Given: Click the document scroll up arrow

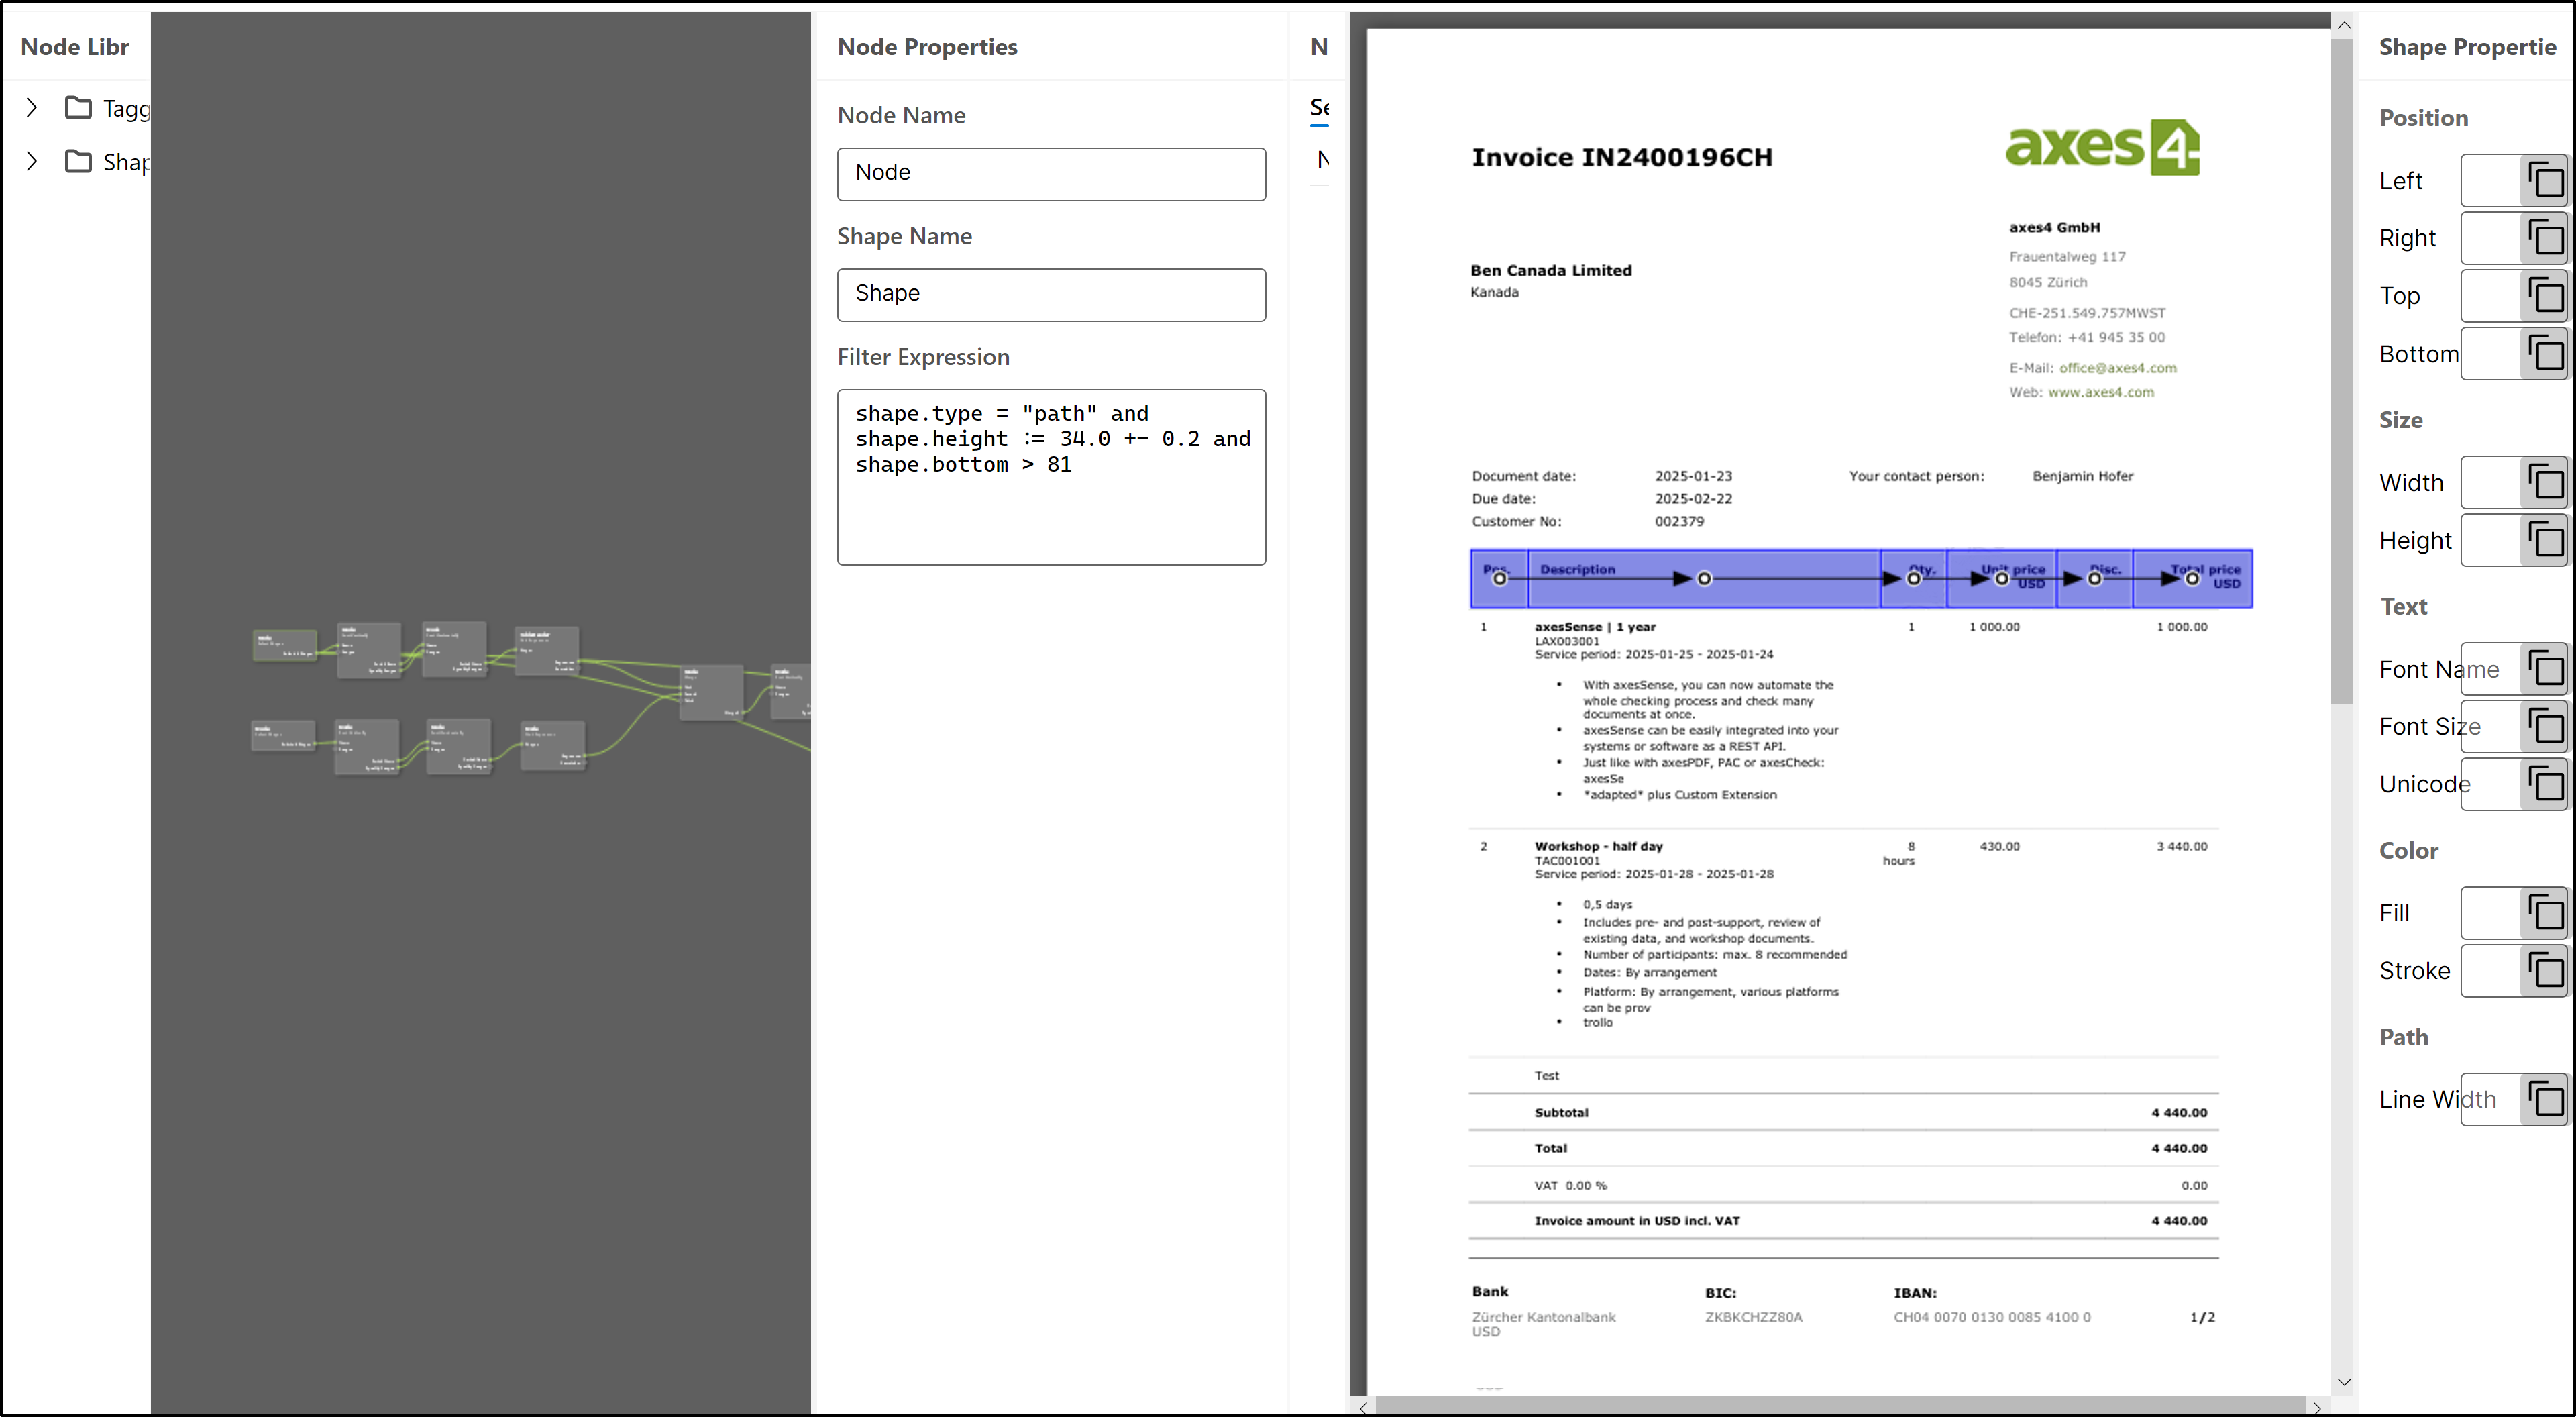Looking at the screenshot, I should click(x=2343, y=25).
